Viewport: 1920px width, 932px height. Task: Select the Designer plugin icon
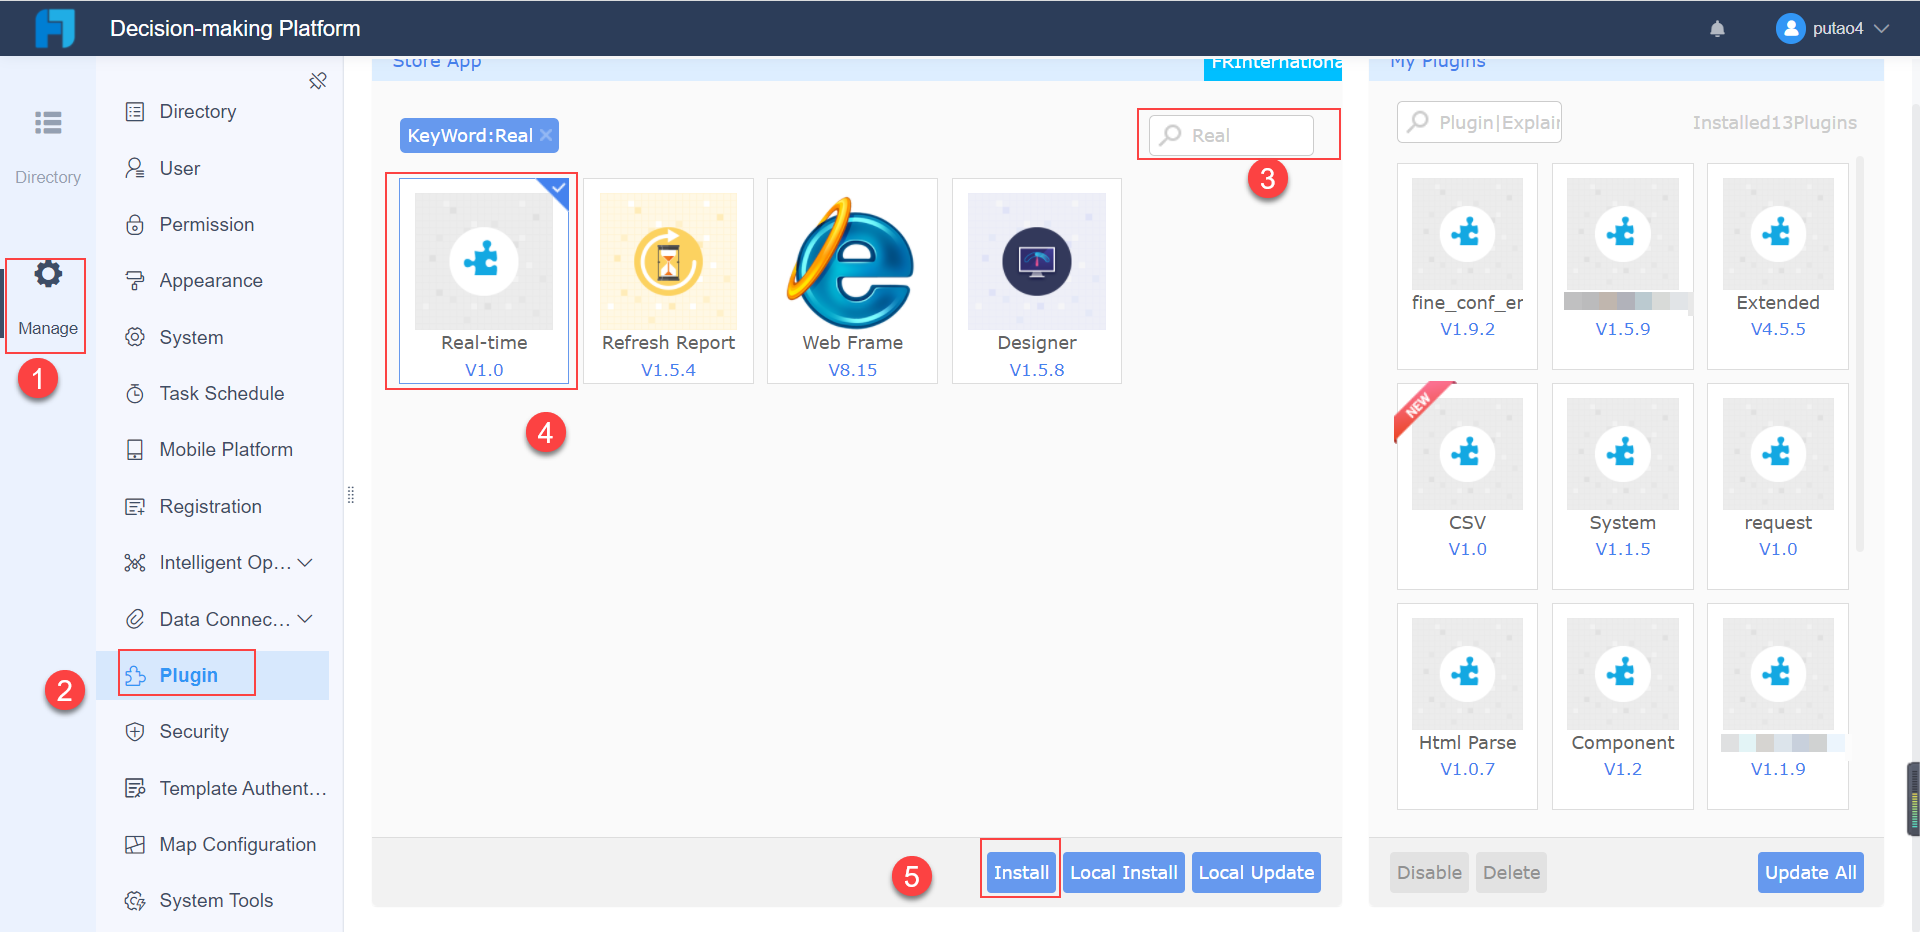click(x=1037, y=261)
